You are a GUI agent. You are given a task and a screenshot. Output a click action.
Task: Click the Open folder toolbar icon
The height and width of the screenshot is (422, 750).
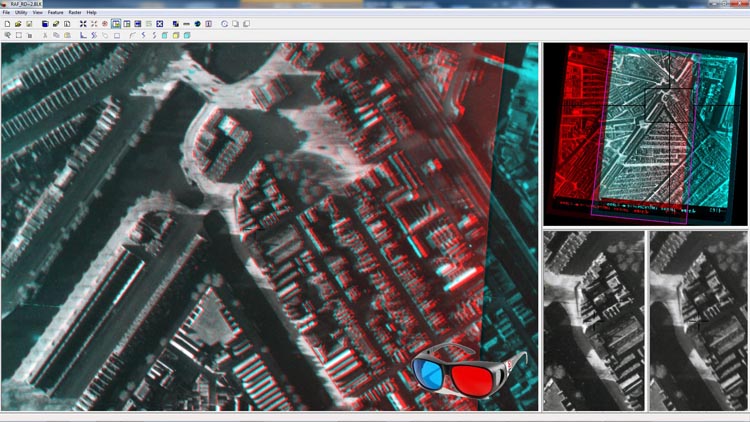(18, 24)
